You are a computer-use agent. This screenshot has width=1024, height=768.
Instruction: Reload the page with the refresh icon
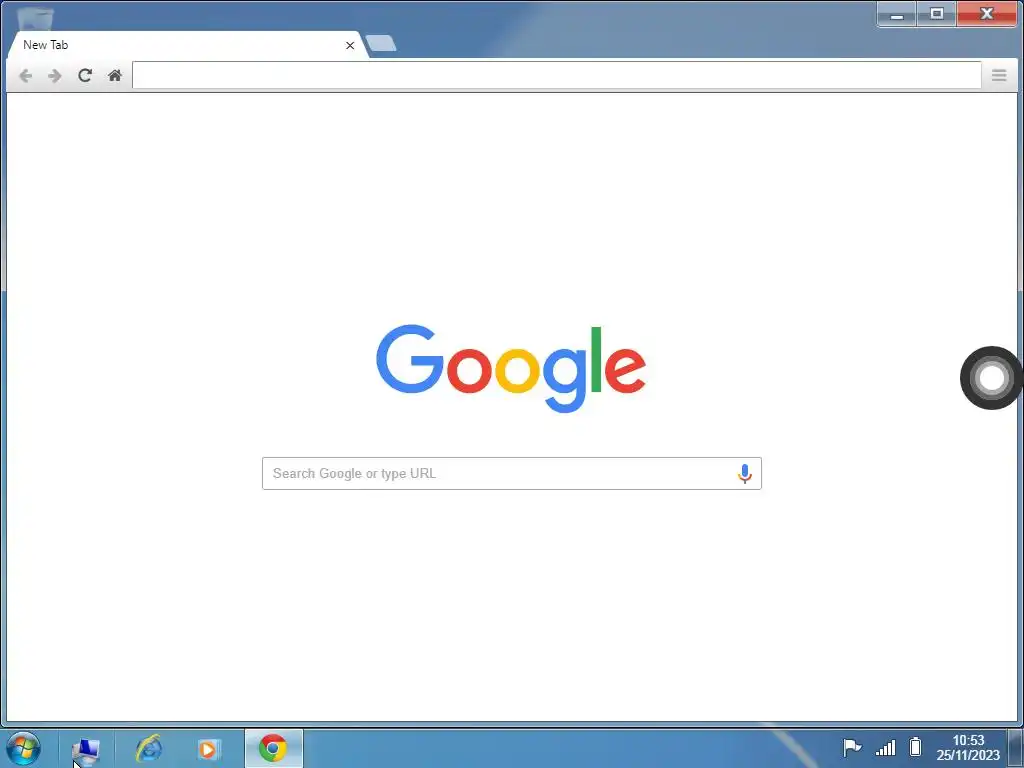coord(85,75)
